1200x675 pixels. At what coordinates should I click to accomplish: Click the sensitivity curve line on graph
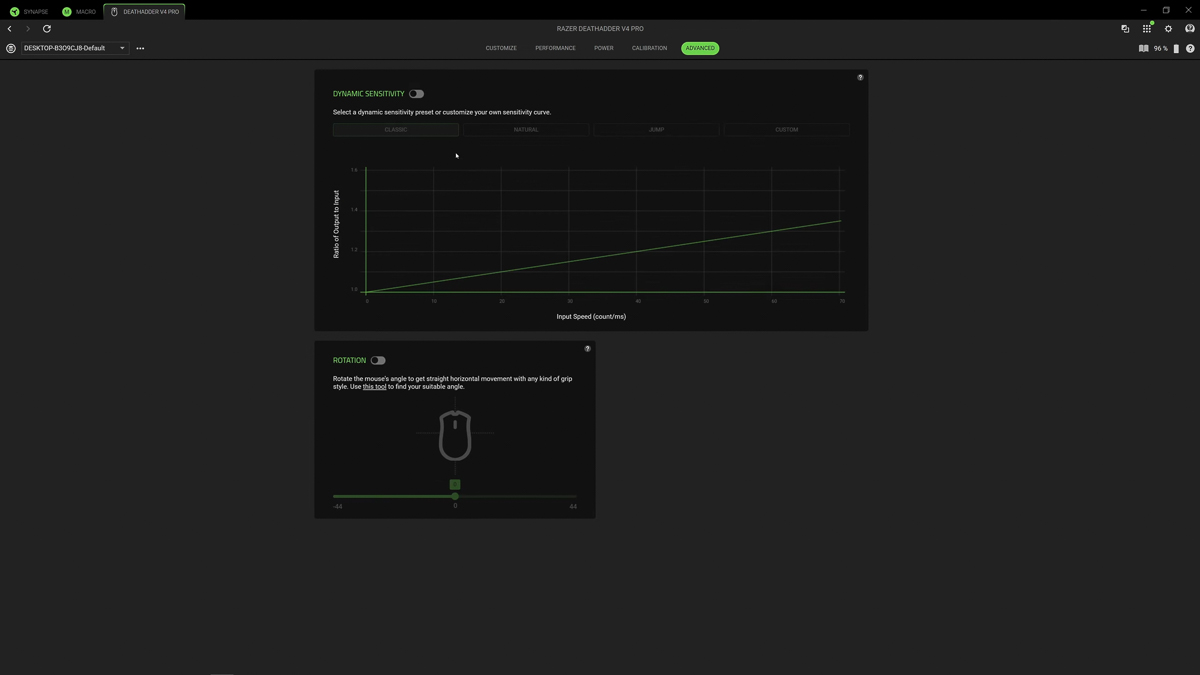[604, 256]
